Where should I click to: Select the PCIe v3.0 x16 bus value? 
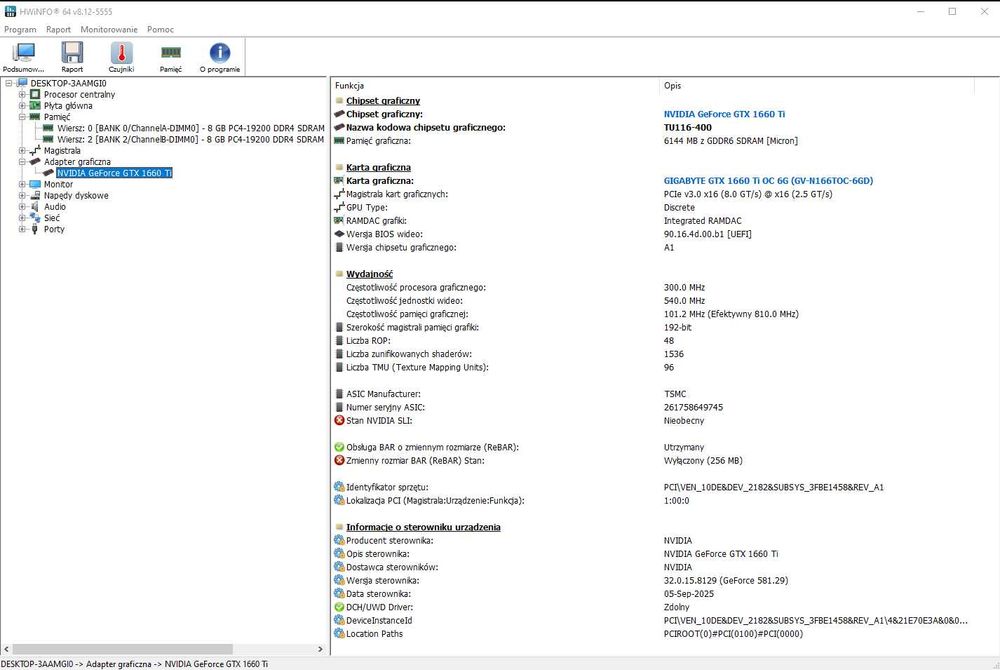click(x=748, y=194)
